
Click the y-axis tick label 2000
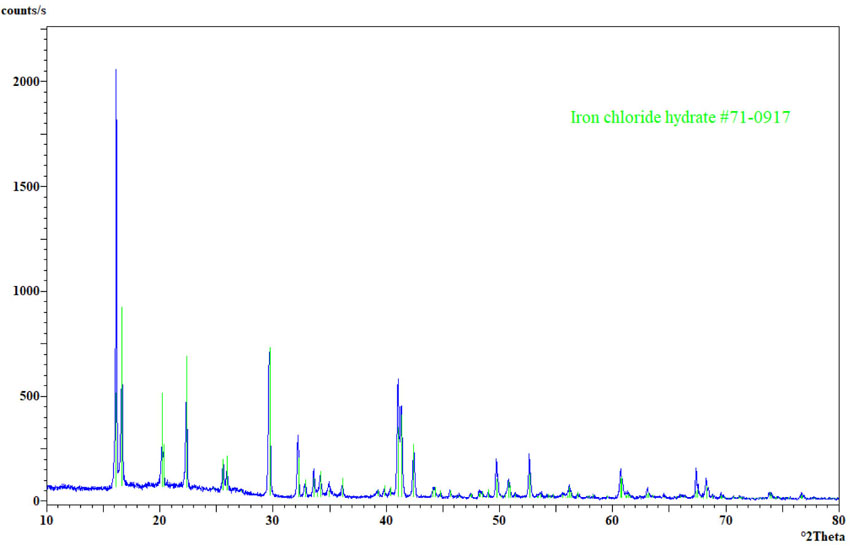click(28, 81)
